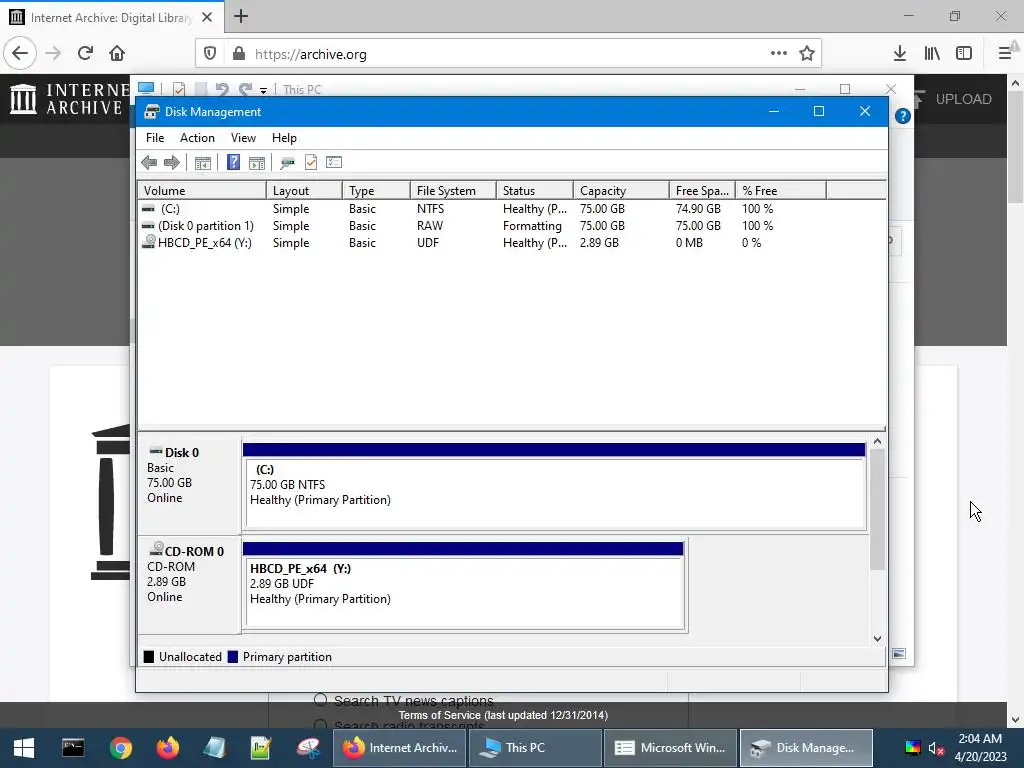Click the archive.org address bar
This screenshot has width=1024, height=768.
tap(509, 54)
